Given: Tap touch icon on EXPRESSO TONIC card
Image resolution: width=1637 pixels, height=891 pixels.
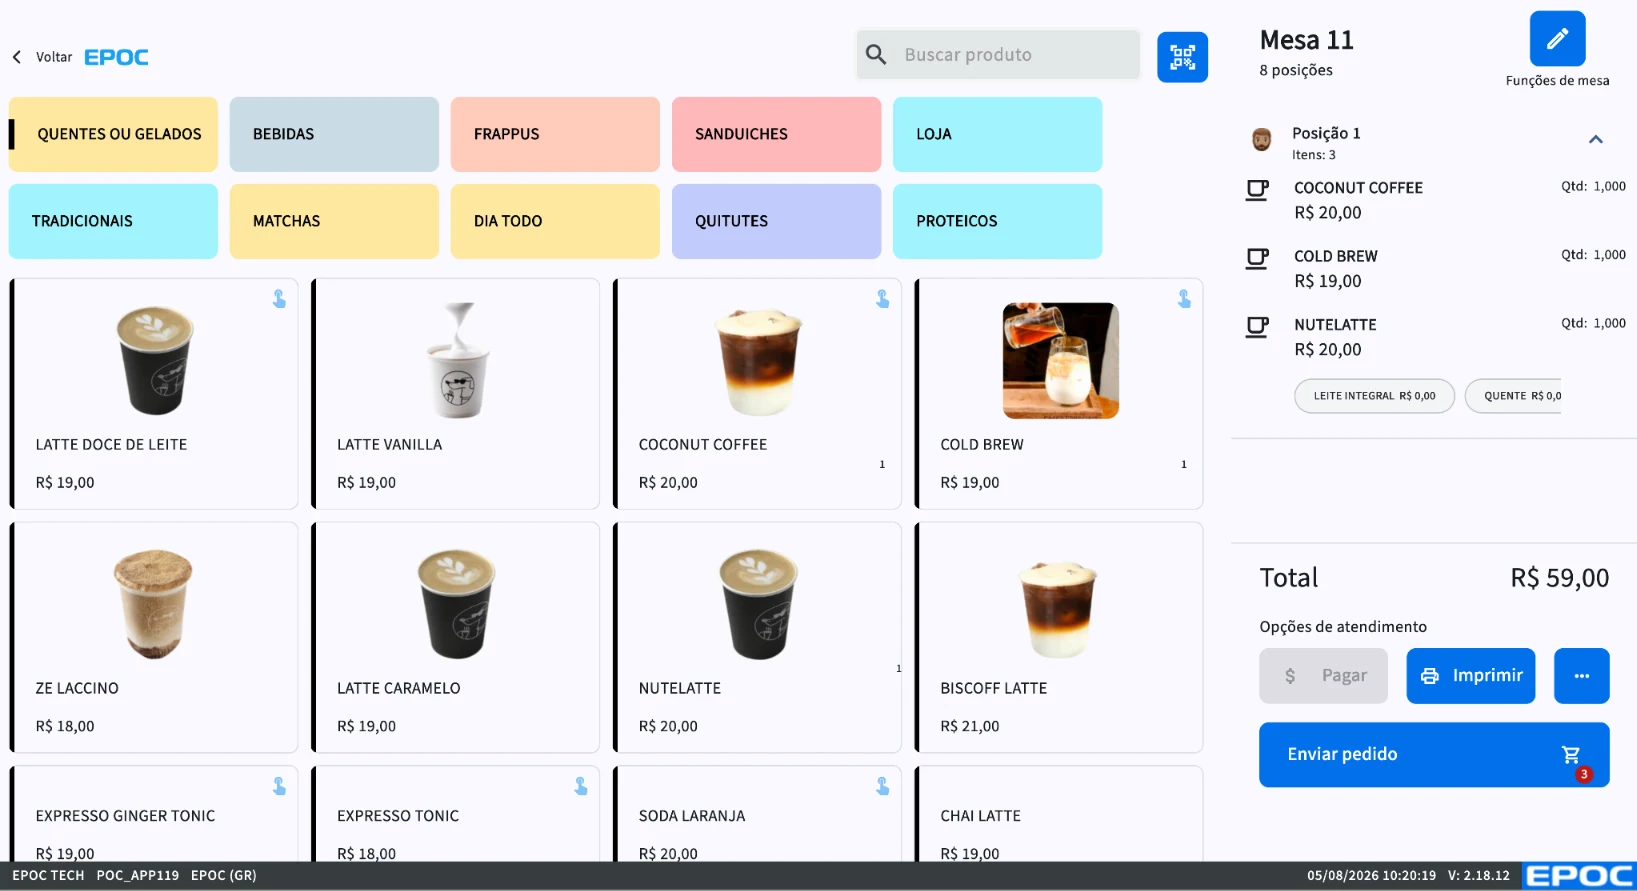Looking at the screenshot, I should (x=581, y=787).
